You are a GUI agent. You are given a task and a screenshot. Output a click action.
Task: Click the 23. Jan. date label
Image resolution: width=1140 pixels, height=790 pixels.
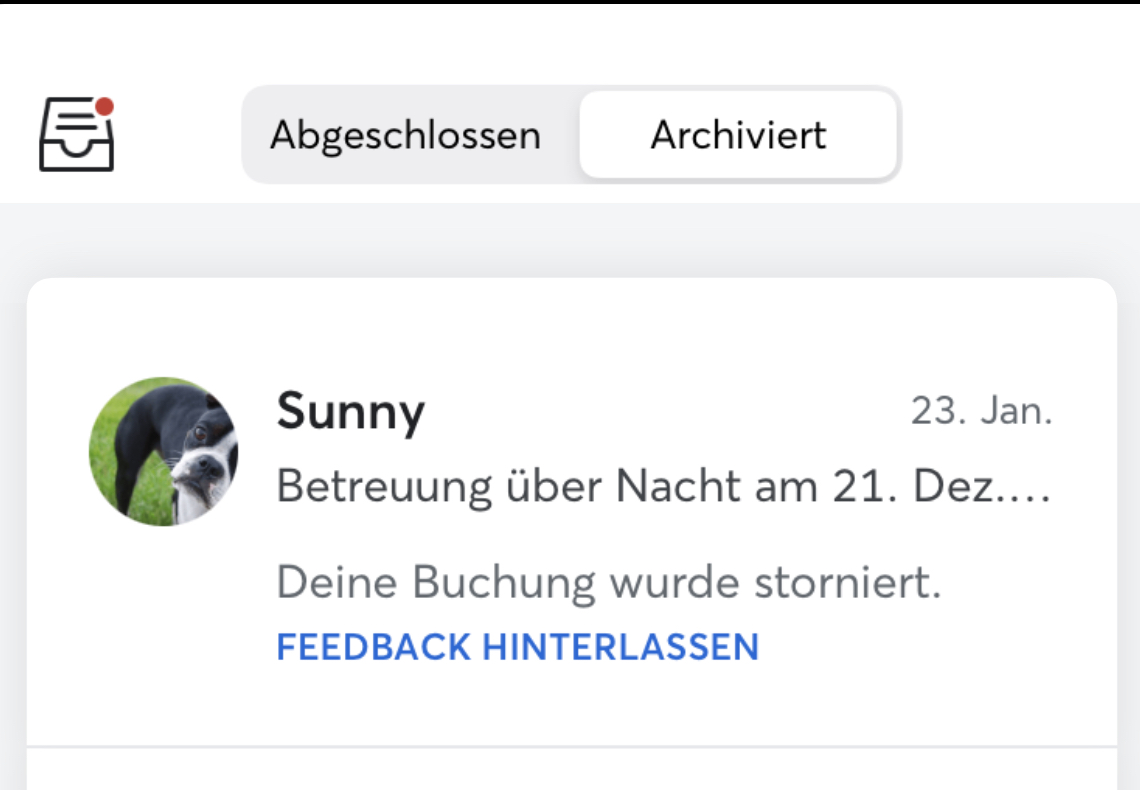(981, 412)
